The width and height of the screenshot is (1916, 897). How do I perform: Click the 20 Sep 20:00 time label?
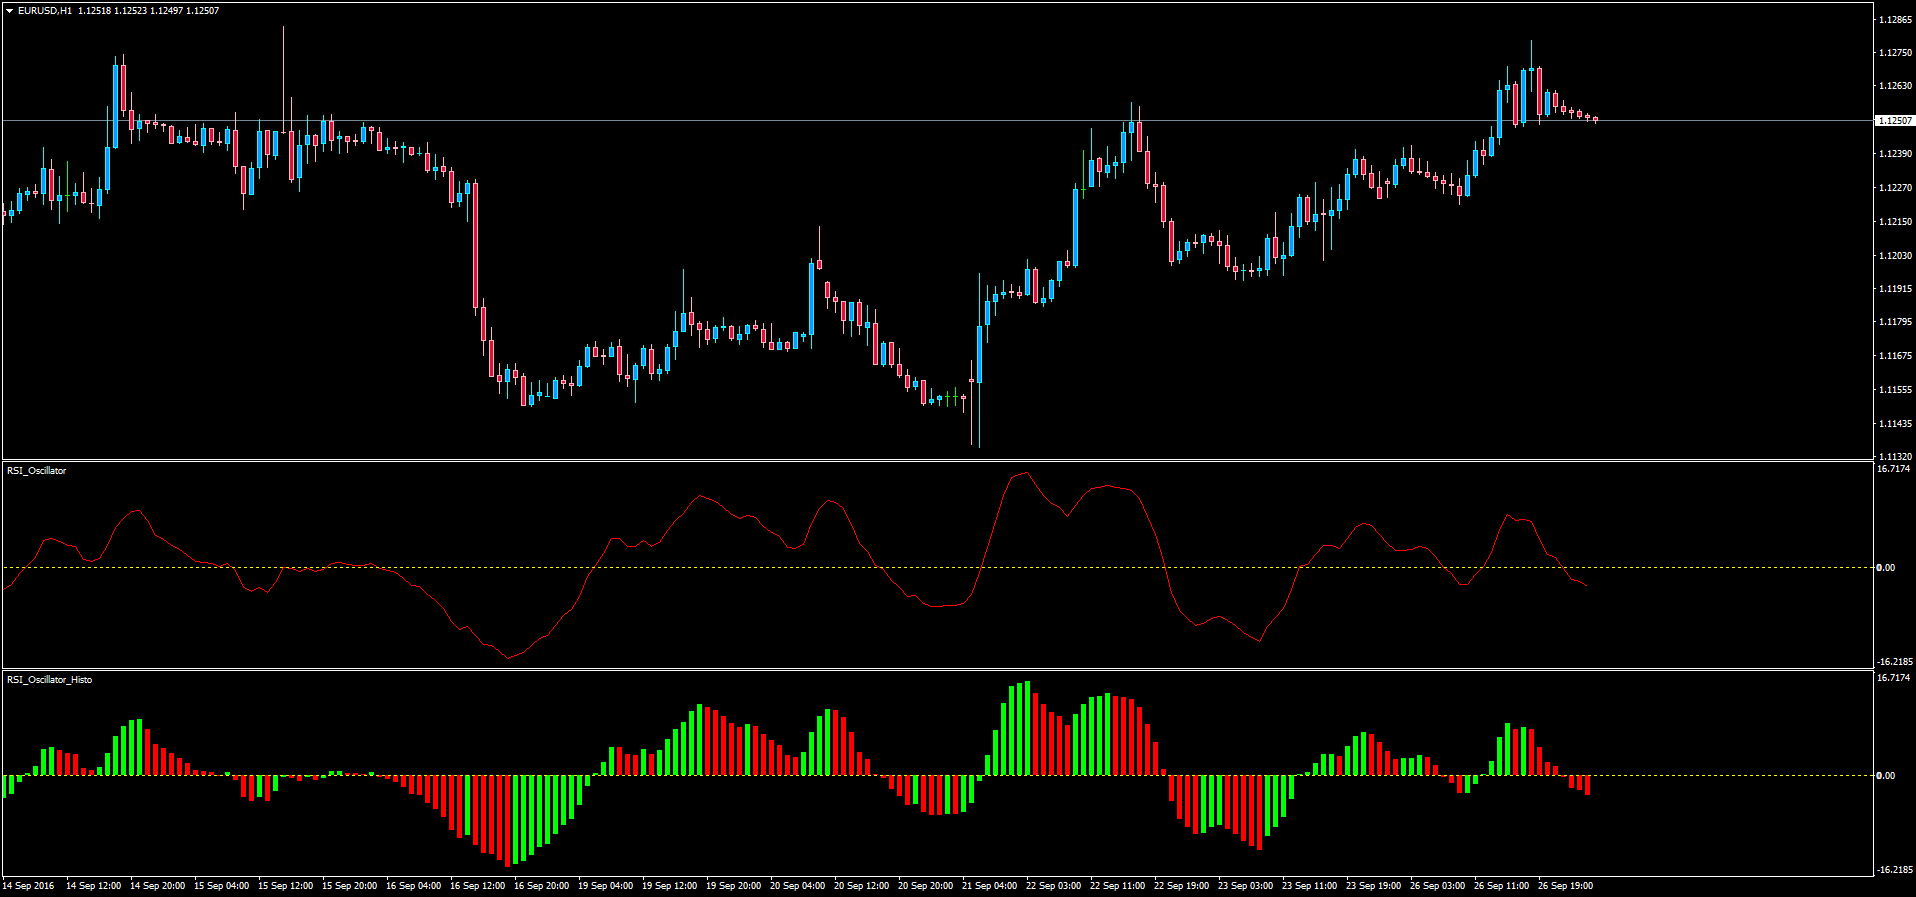point(925,885)
